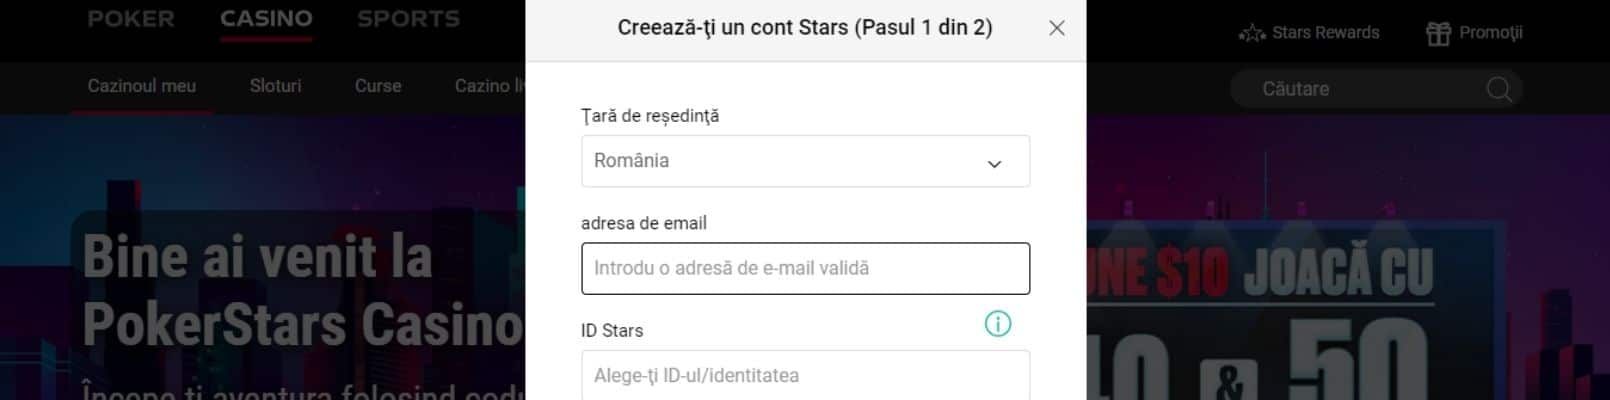Open the SPORTS tab
The width and height of the screenshot is (1610, 400).
click(408, 19)
